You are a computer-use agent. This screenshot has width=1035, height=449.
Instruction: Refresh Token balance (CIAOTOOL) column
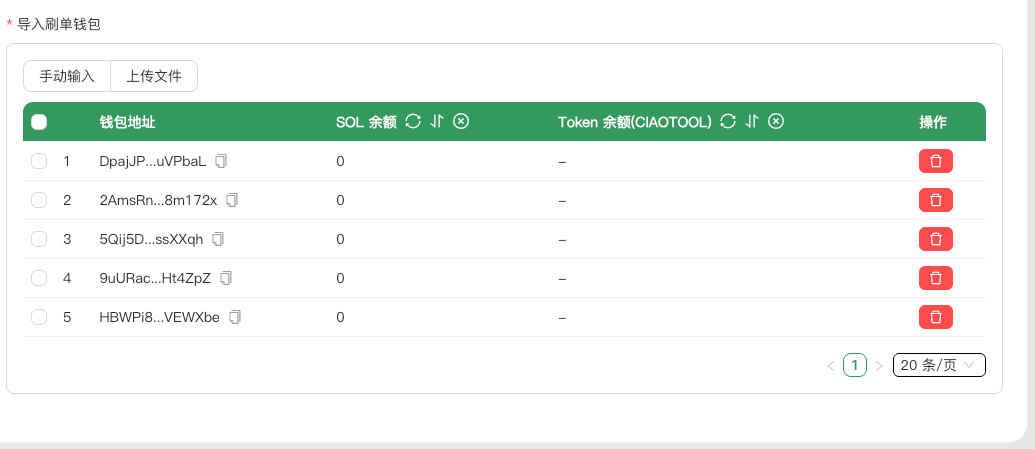click(x=728, y=121)
